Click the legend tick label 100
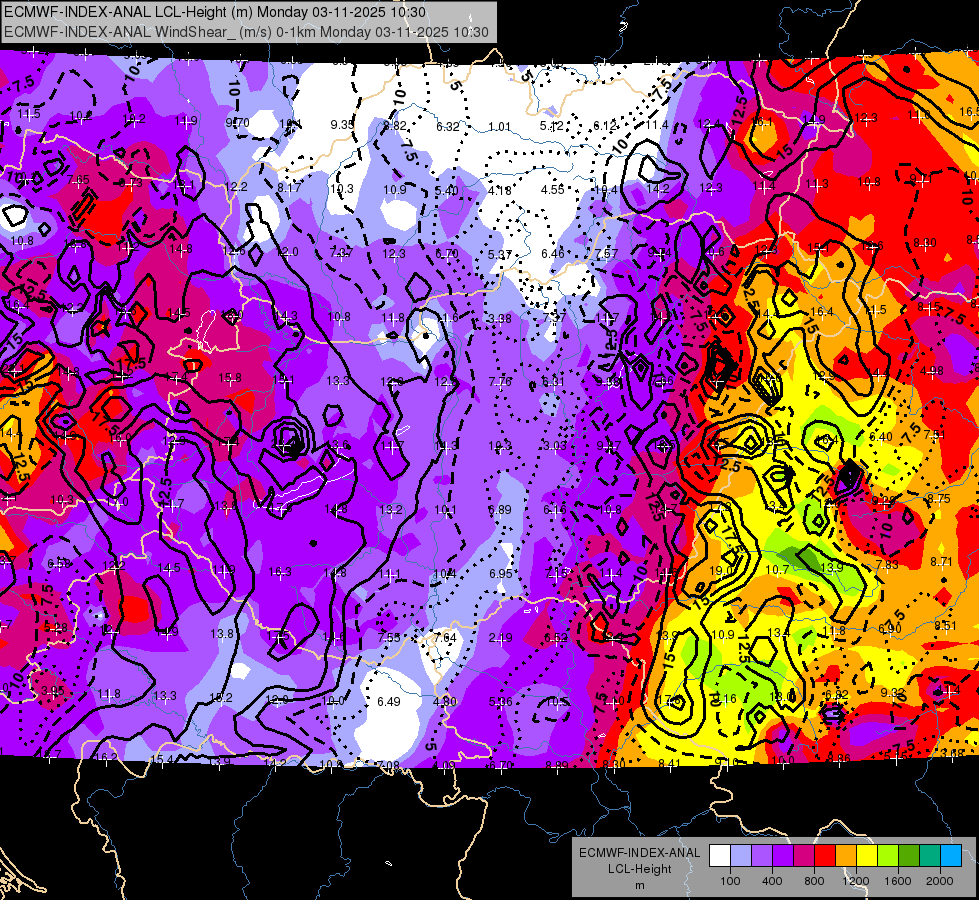The width and height of the screenshot is (979, 900). (x=730, y=881)
